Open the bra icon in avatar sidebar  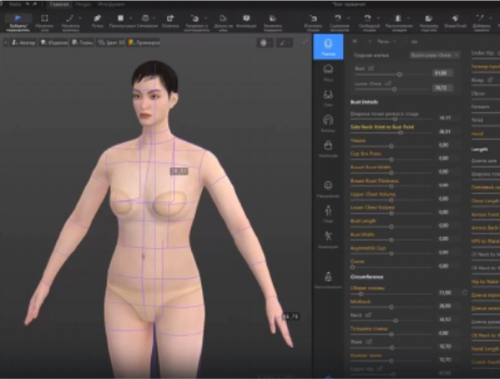point(328,98)
